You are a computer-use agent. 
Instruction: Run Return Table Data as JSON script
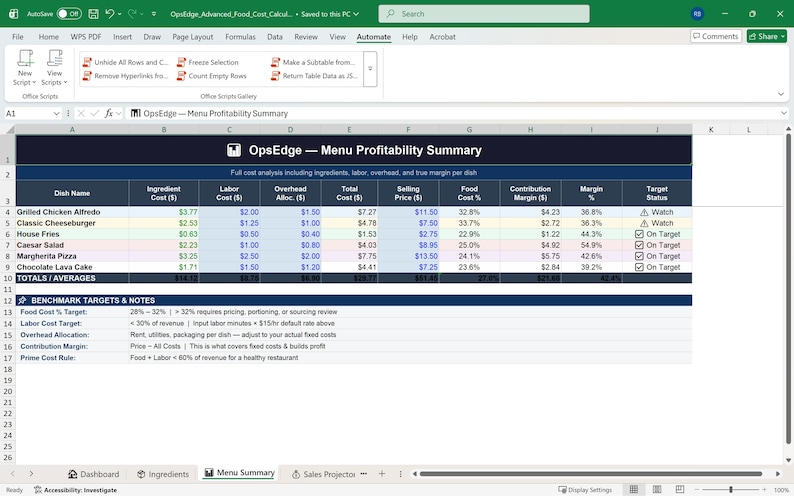pyautogui.click(x=314, y=76)
